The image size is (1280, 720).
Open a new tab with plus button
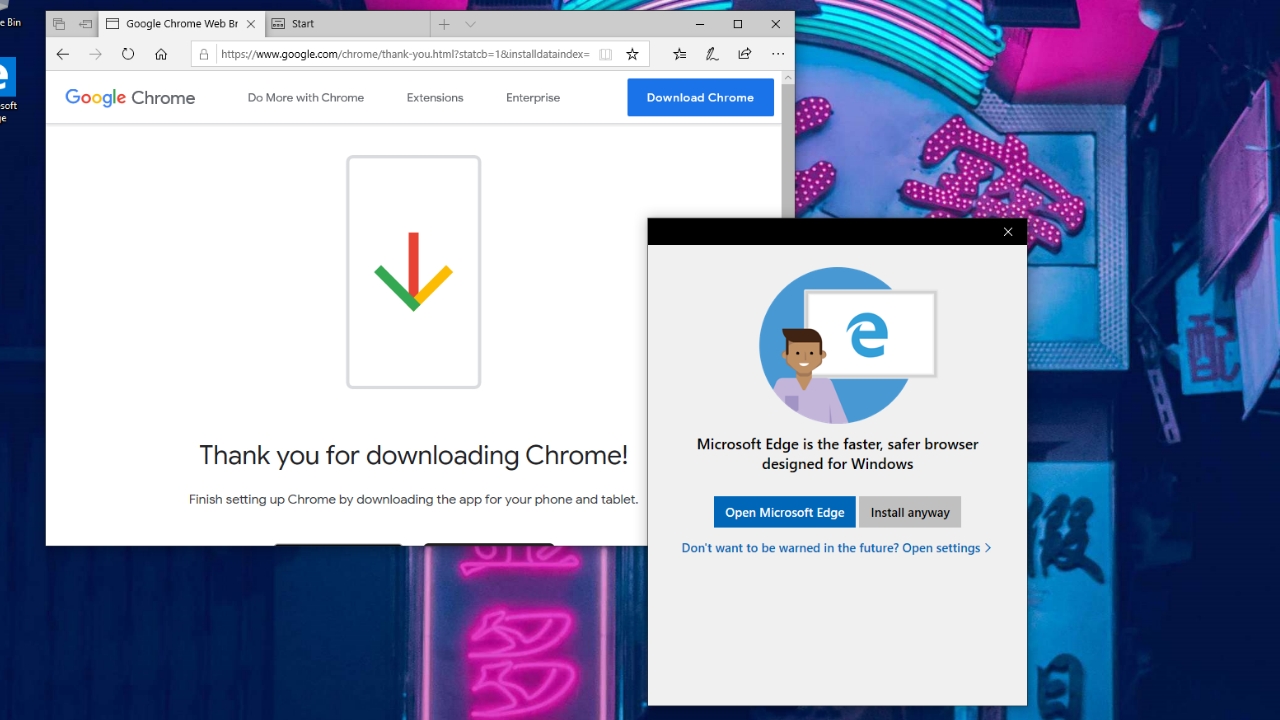tap(444, 24)
